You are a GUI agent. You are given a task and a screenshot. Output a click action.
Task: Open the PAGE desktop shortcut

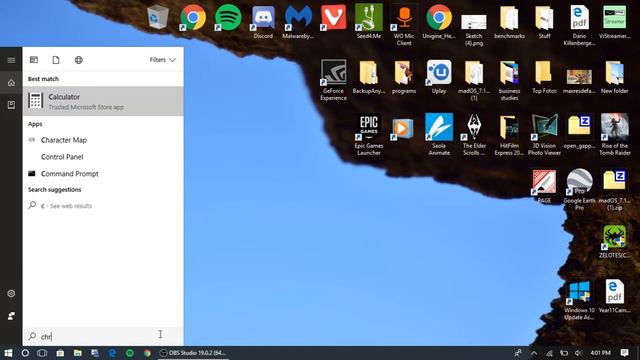click(544, 187)
